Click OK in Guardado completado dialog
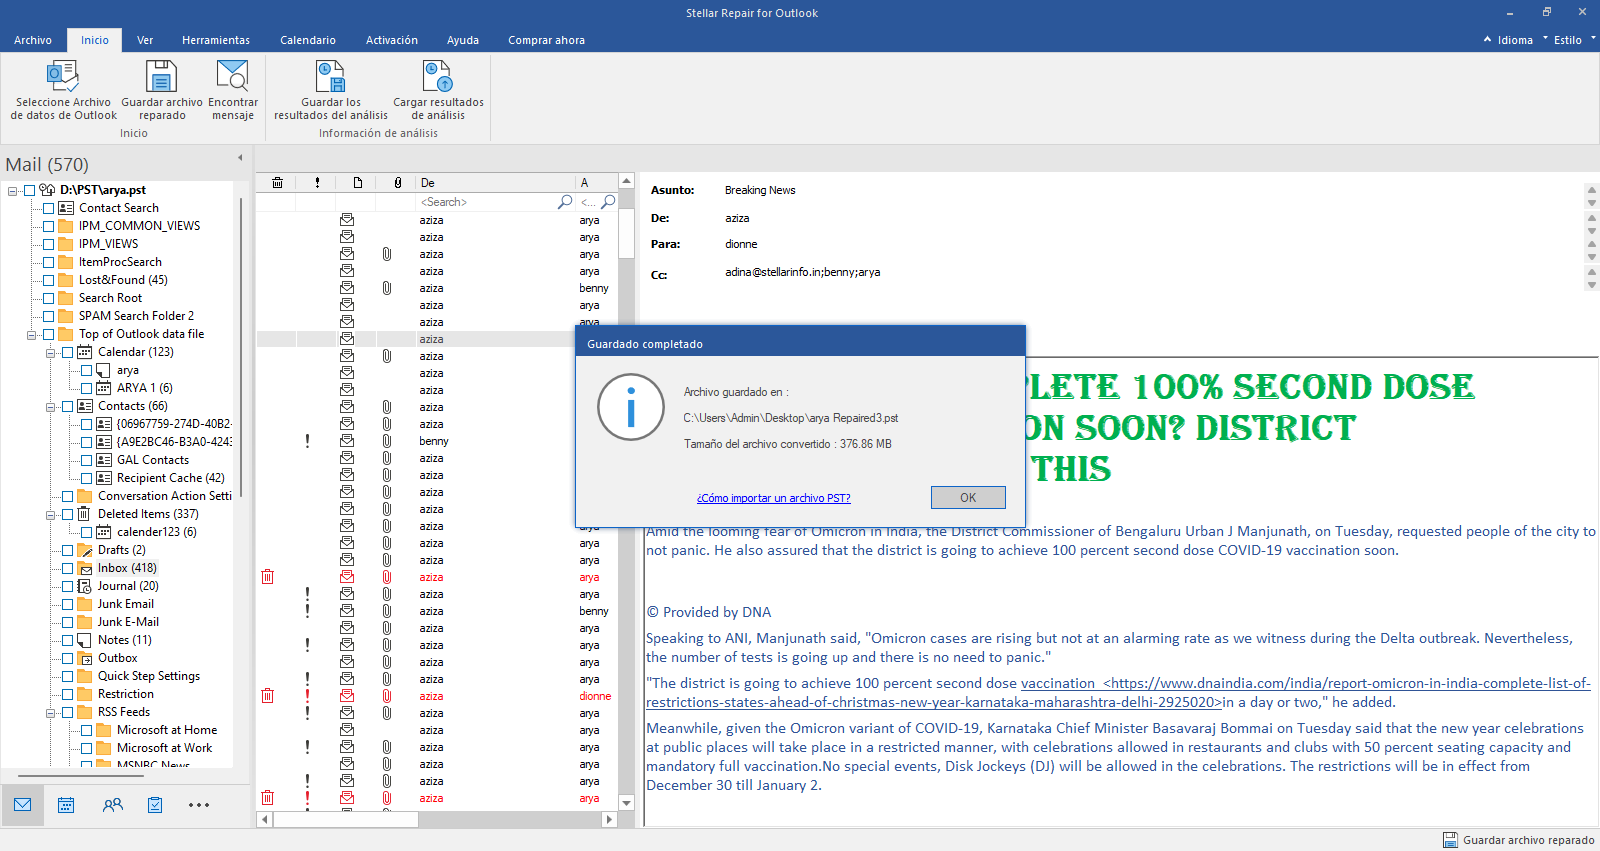Viewport: 1600px width, 851px height. pos(968,497)
